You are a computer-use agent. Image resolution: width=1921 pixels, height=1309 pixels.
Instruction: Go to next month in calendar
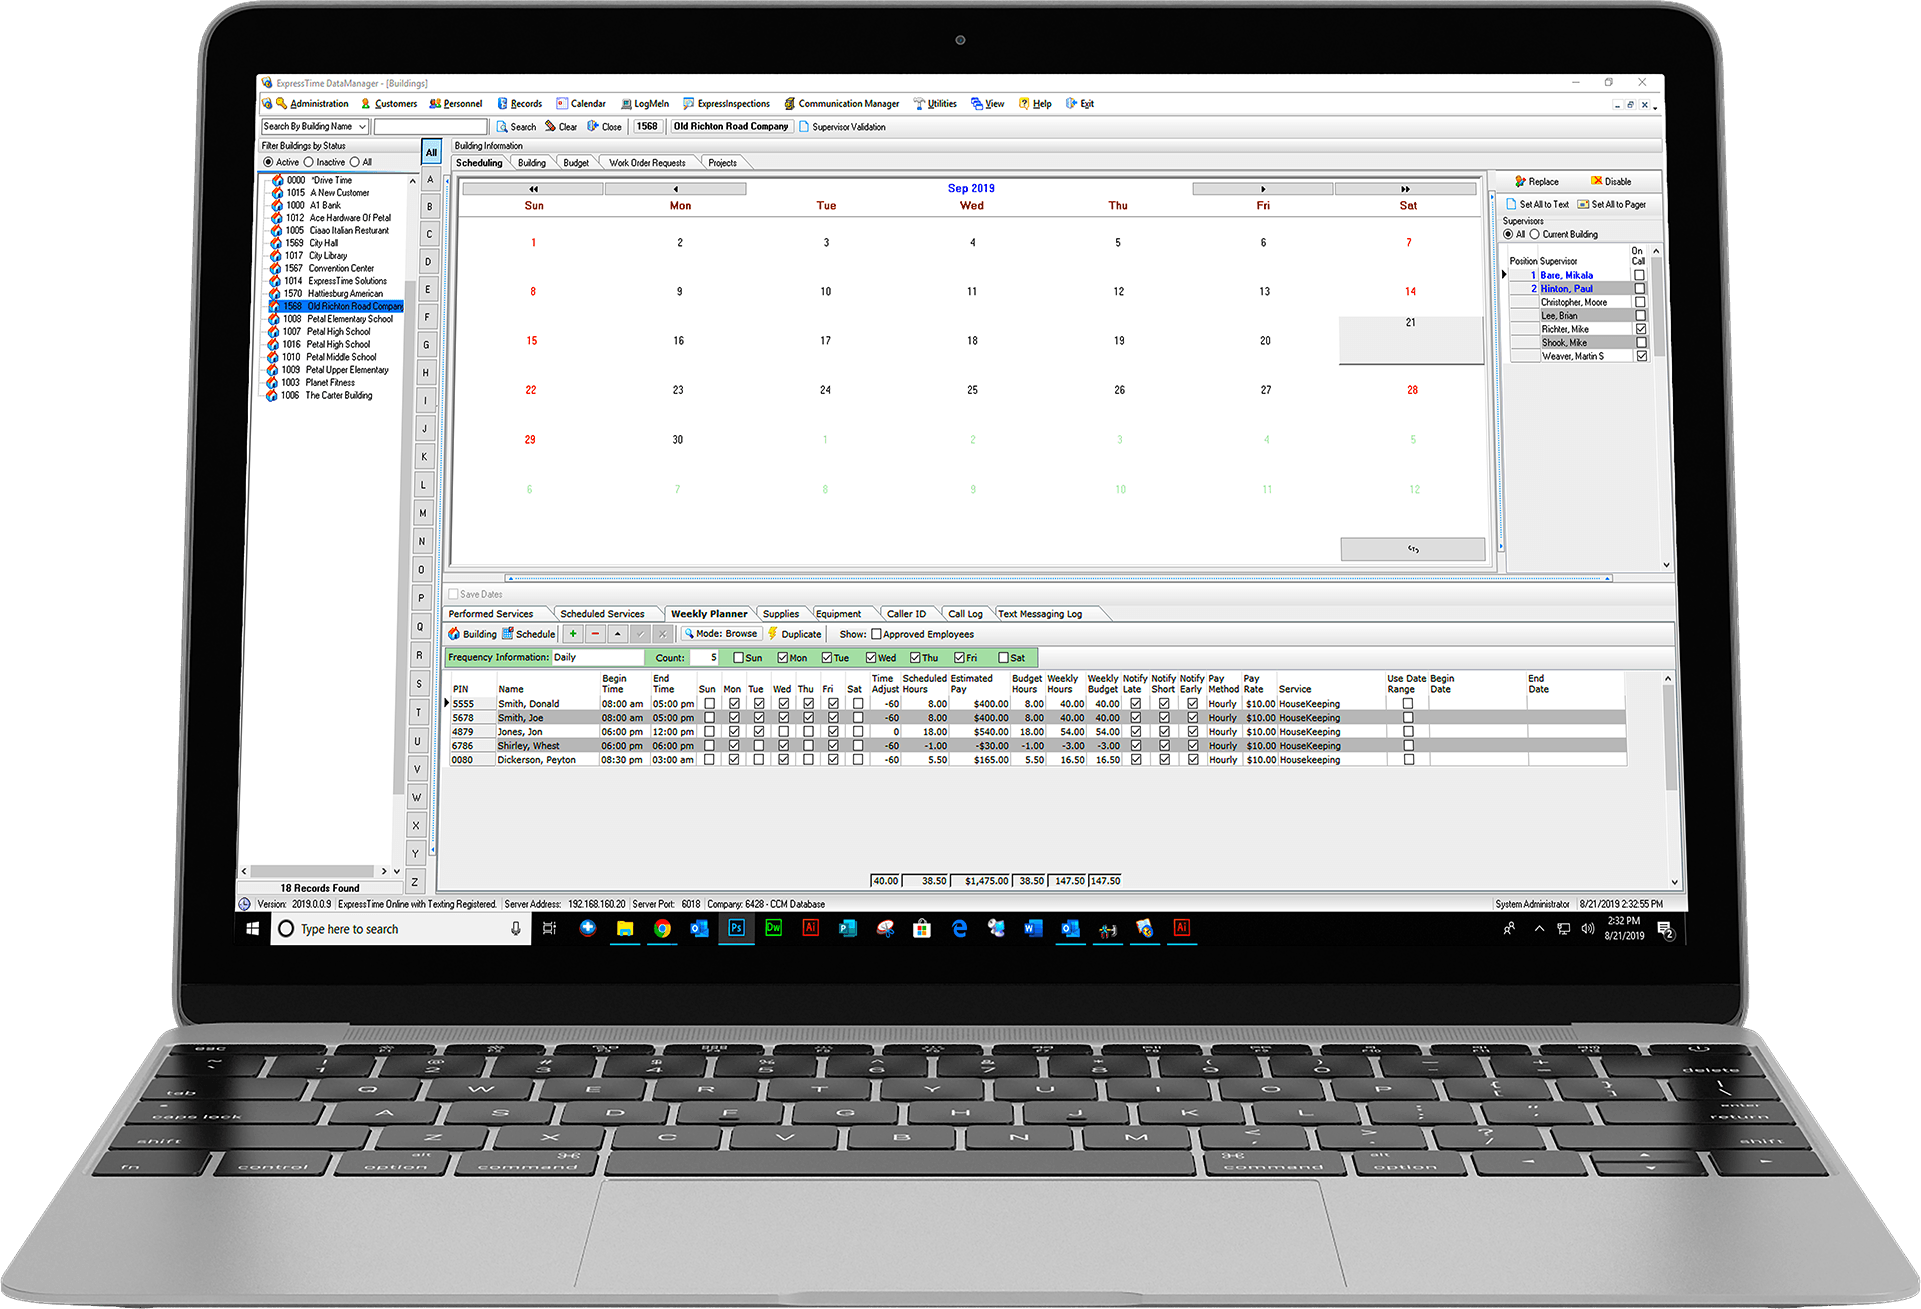[1263, 189]
